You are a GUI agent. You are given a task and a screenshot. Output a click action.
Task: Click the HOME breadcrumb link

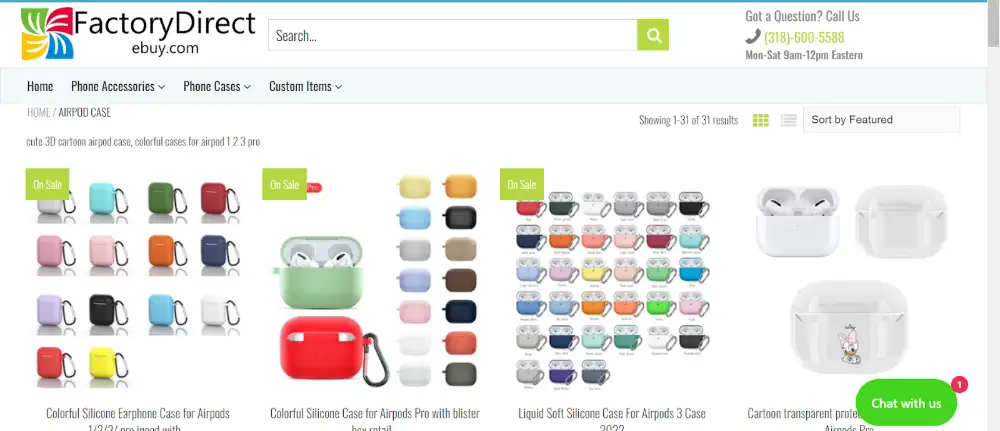(38, 112)
